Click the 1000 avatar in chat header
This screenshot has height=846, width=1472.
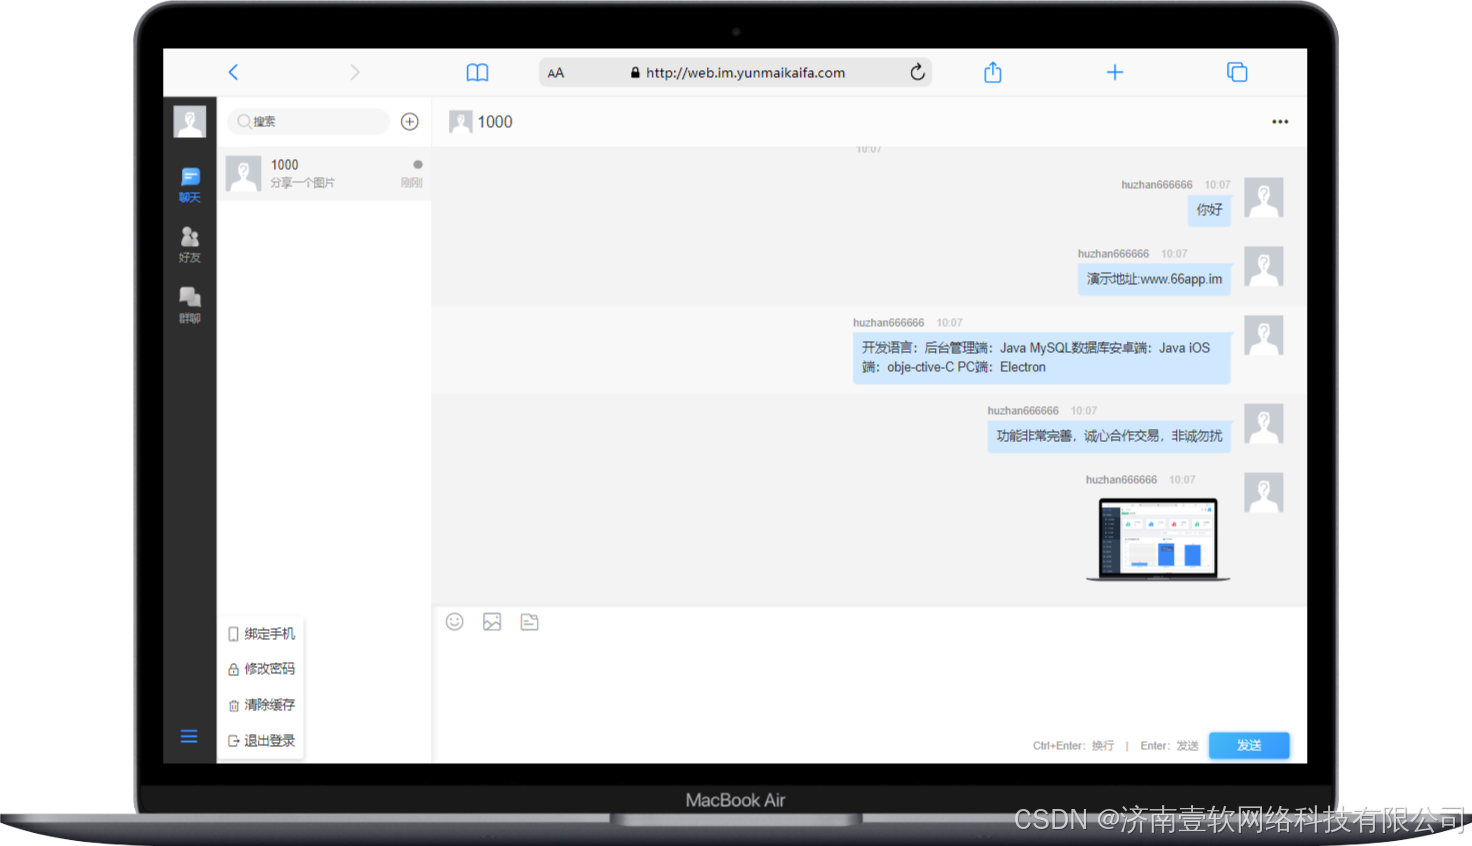[x=461, y=122]
